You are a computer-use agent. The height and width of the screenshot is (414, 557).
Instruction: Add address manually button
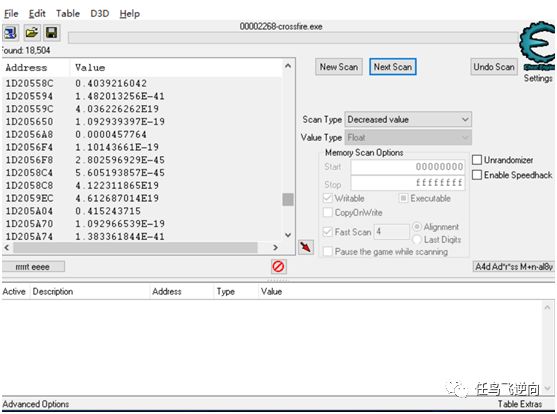pos(514,267)
